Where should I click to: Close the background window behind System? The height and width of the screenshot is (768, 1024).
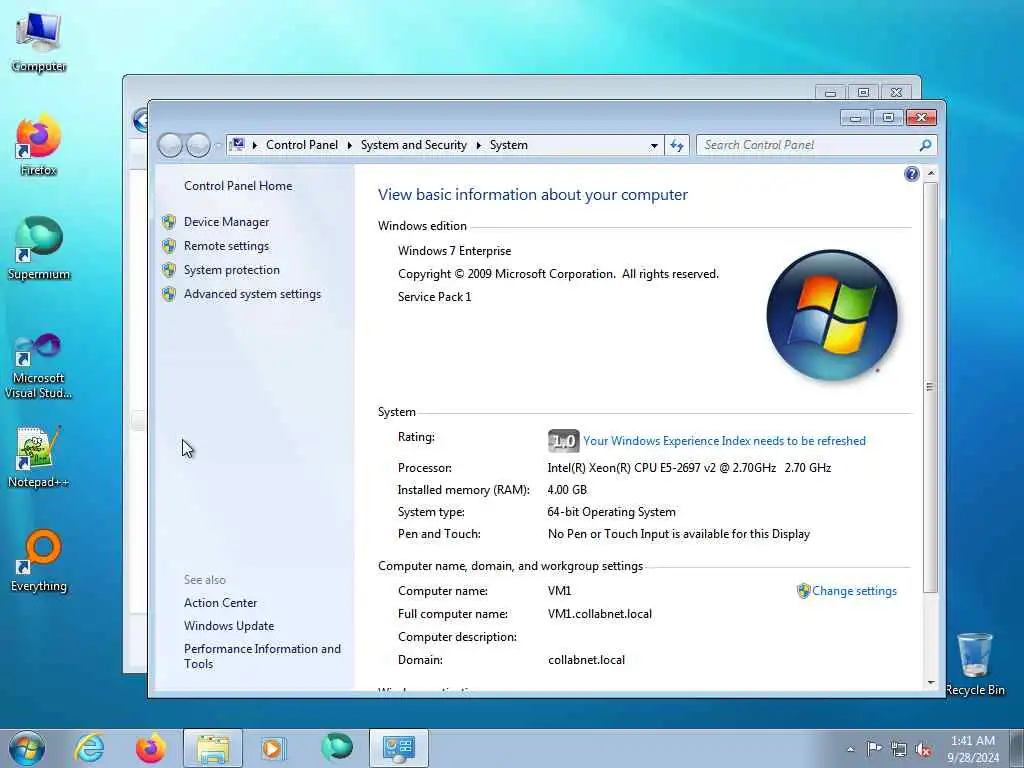897,93
